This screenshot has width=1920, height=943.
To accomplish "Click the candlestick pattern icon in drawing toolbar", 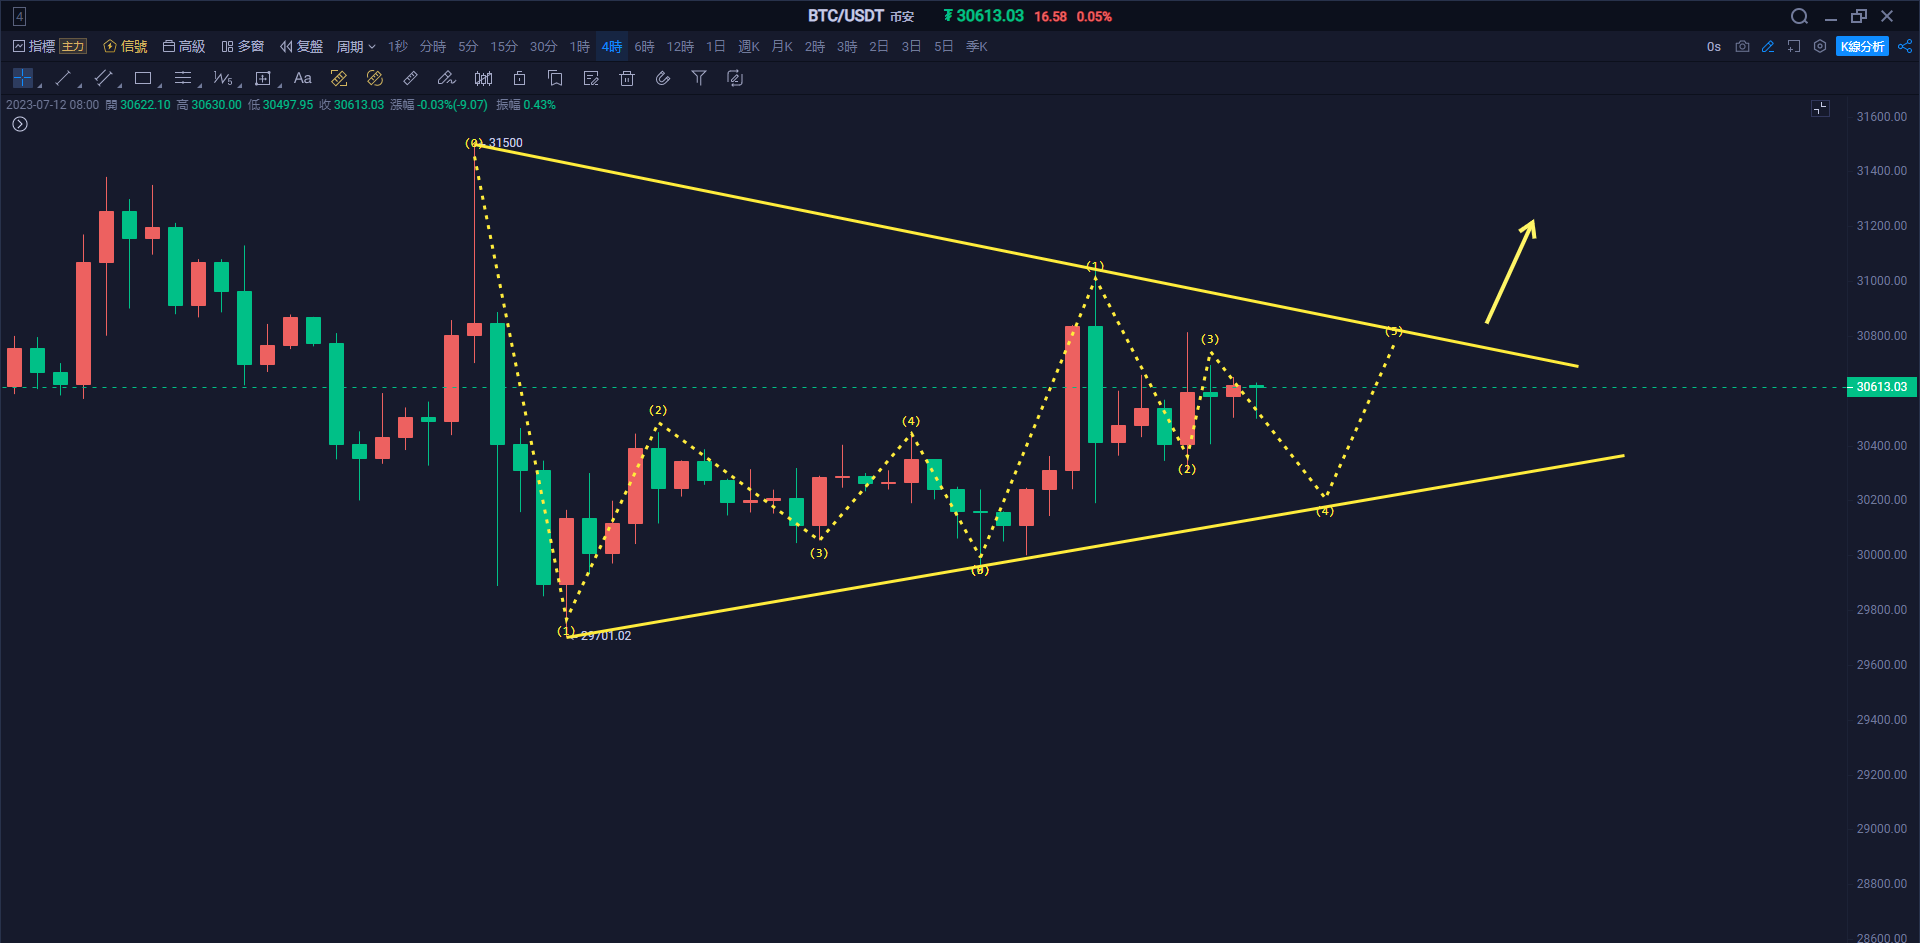I will [x=483, y=78].
